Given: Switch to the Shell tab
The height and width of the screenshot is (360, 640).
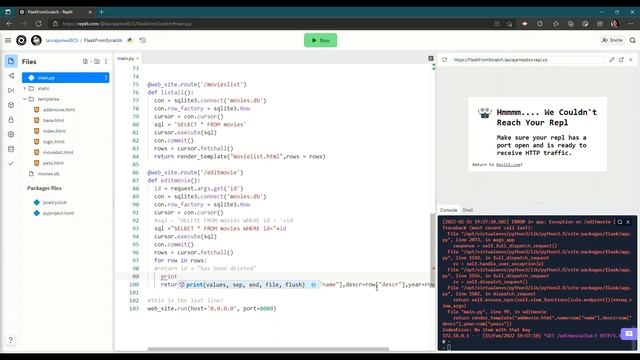Looking at the screenshot, I should coord(468,210).
